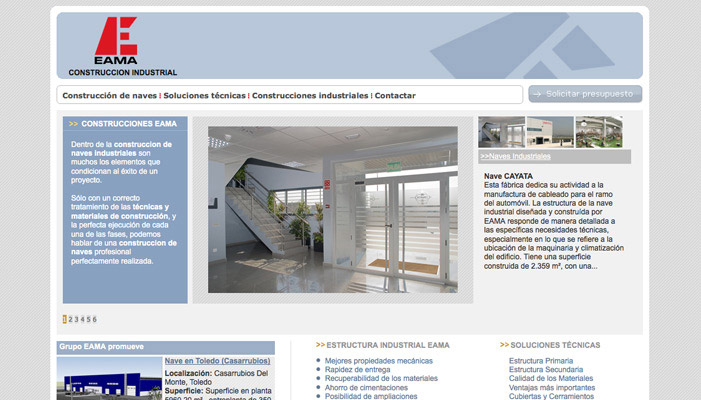Select the staircase interior thumbnail
The width and height of the screenshot is (701, 400).
tap(501, 132)
